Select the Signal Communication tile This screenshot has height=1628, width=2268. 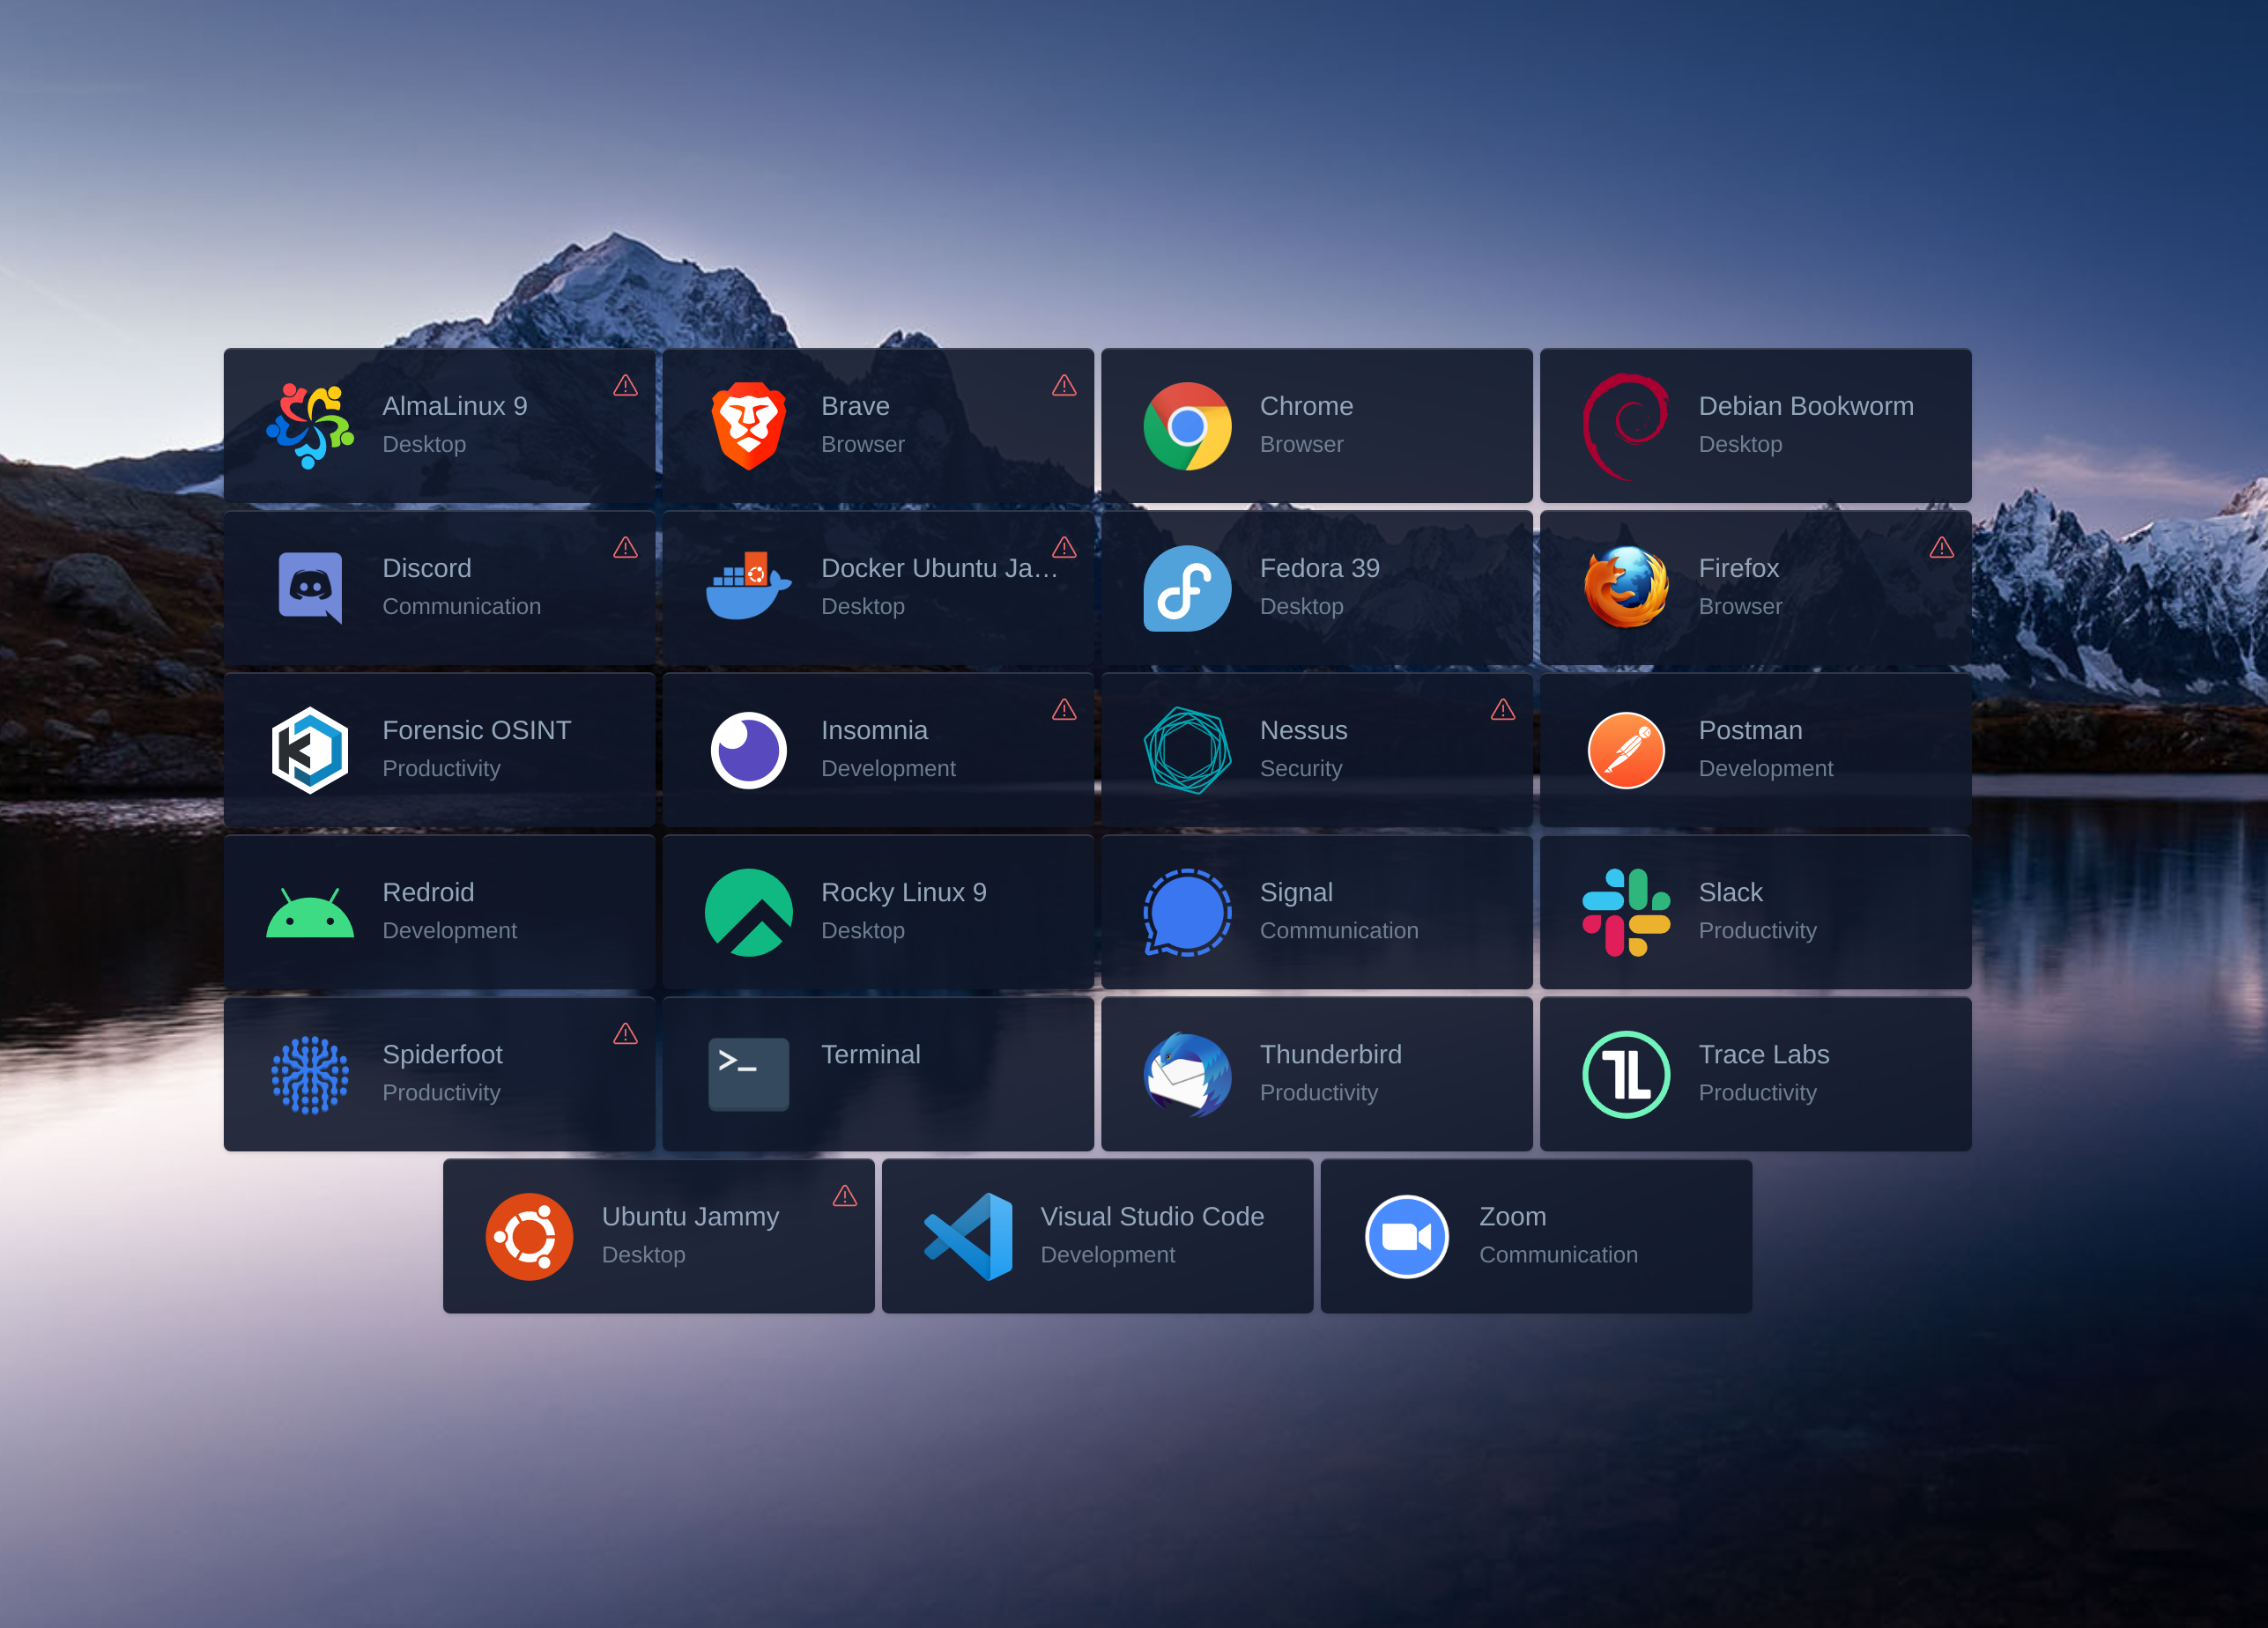pyautogui.click(x=1316, y=912)
